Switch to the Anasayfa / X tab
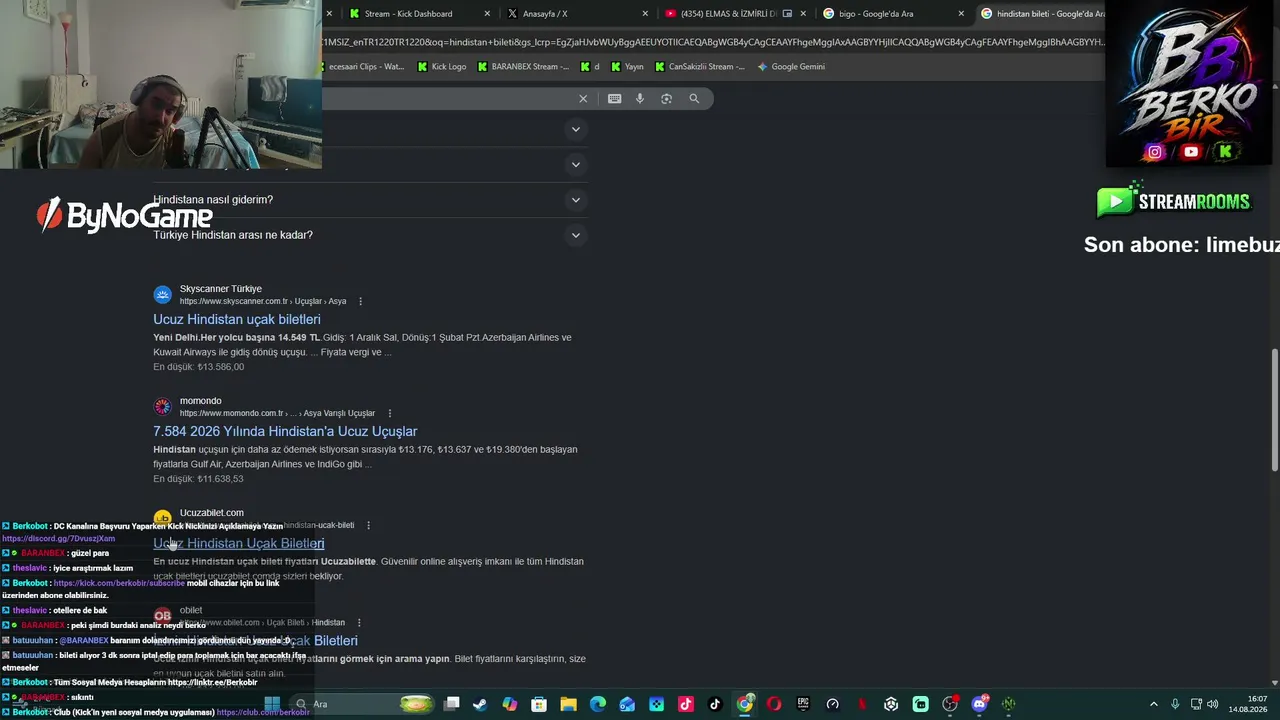Image resolution: width=1280 pixels, height=720 pixels. pyautogui.click(x=578, y=14)
